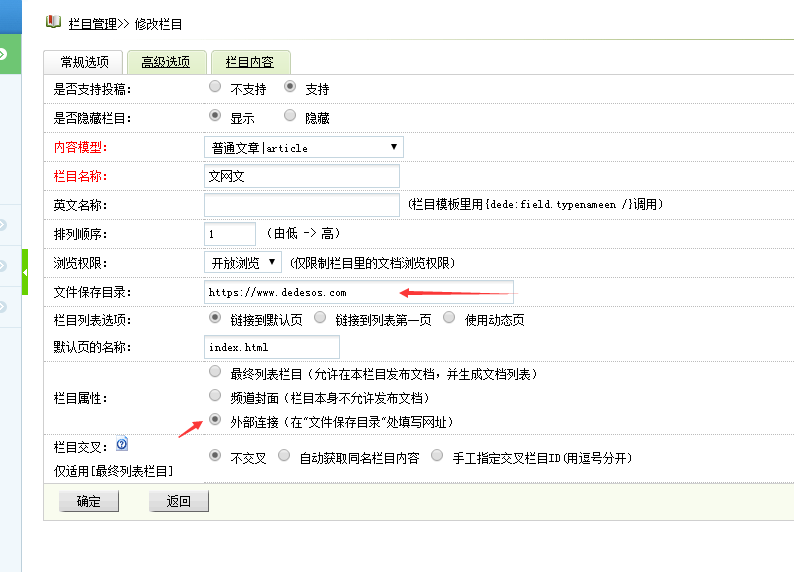Choose 外部连接 as column attribute
The height and width of the screenshot is (572, 794).
point(215,419)
